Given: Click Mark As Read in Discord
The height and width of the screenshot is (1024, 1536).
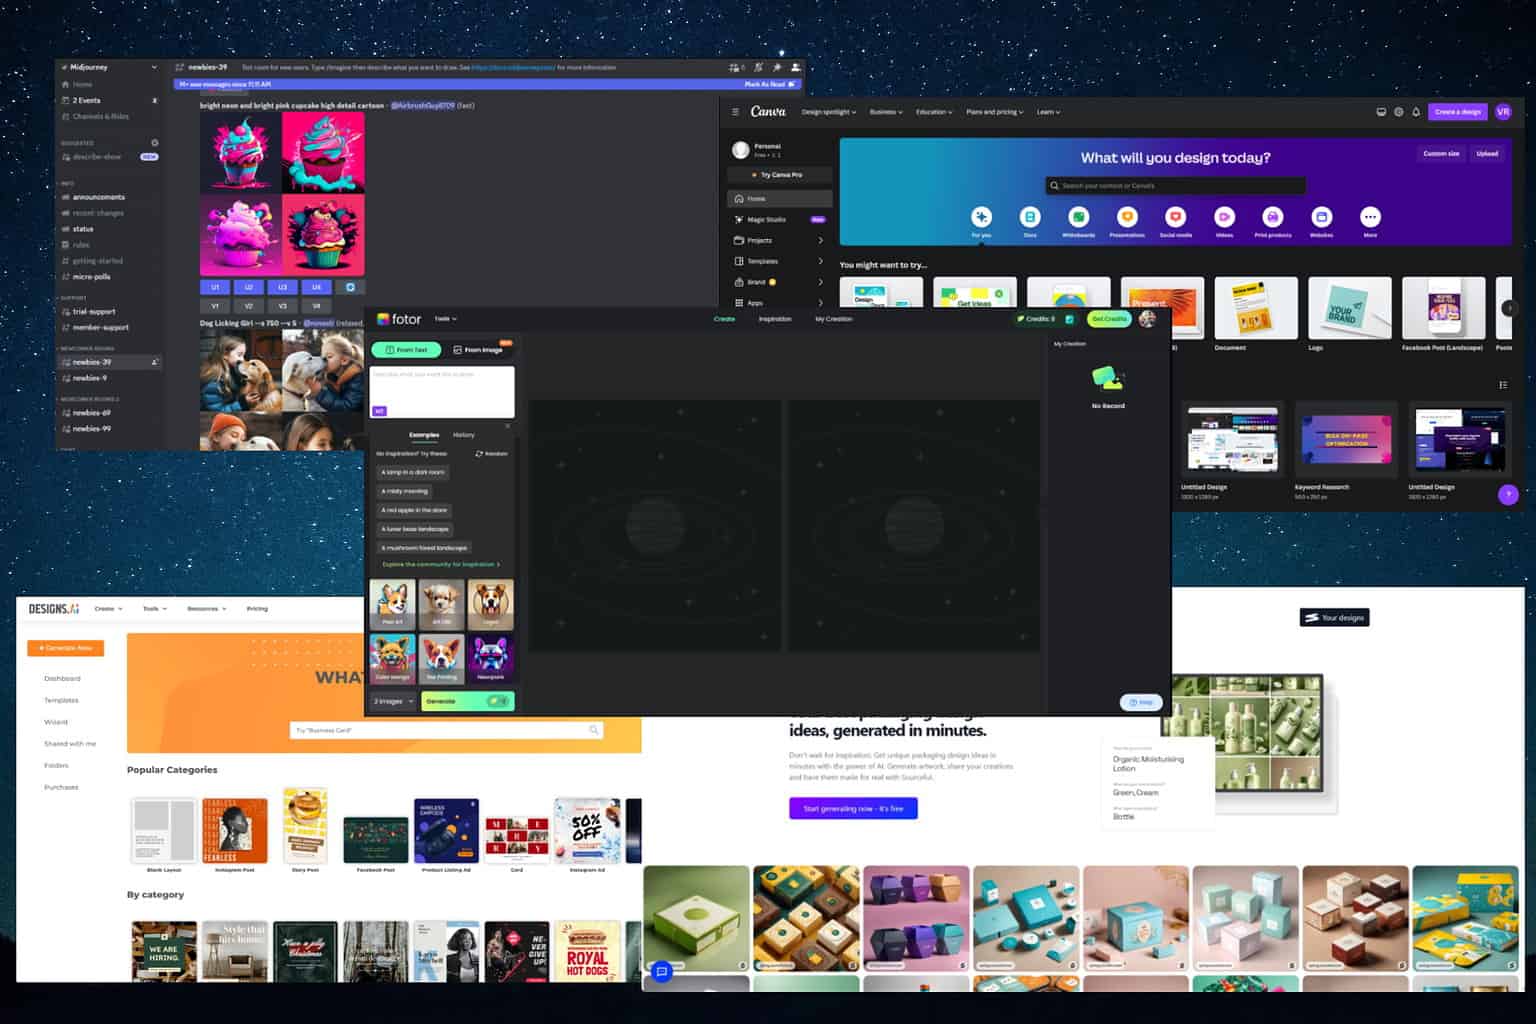Looking at the screenshot, I should pyautogui.click(x=770, y=84).
